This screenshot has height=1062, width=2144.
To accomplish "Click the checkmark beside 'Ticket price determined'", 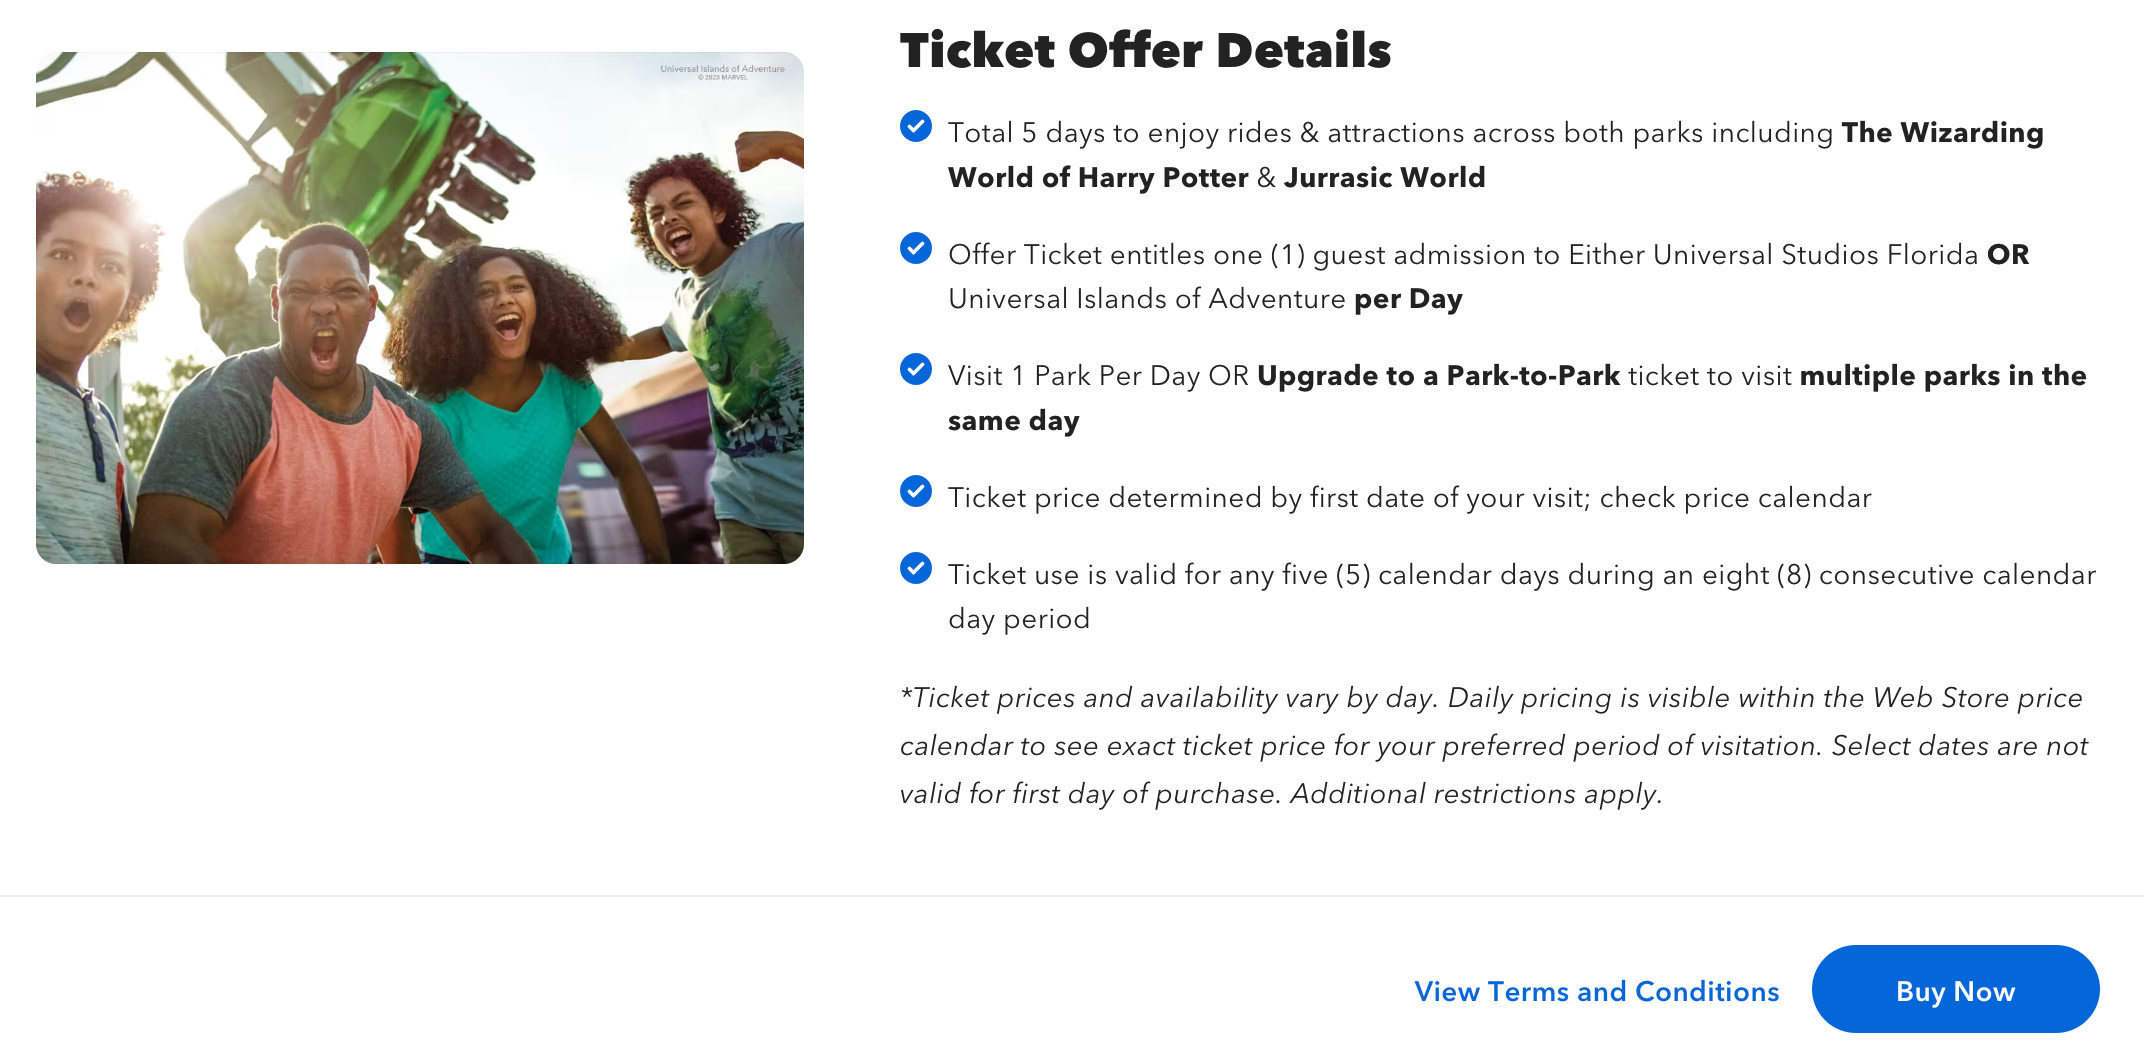I will click(x=915, y=491).
